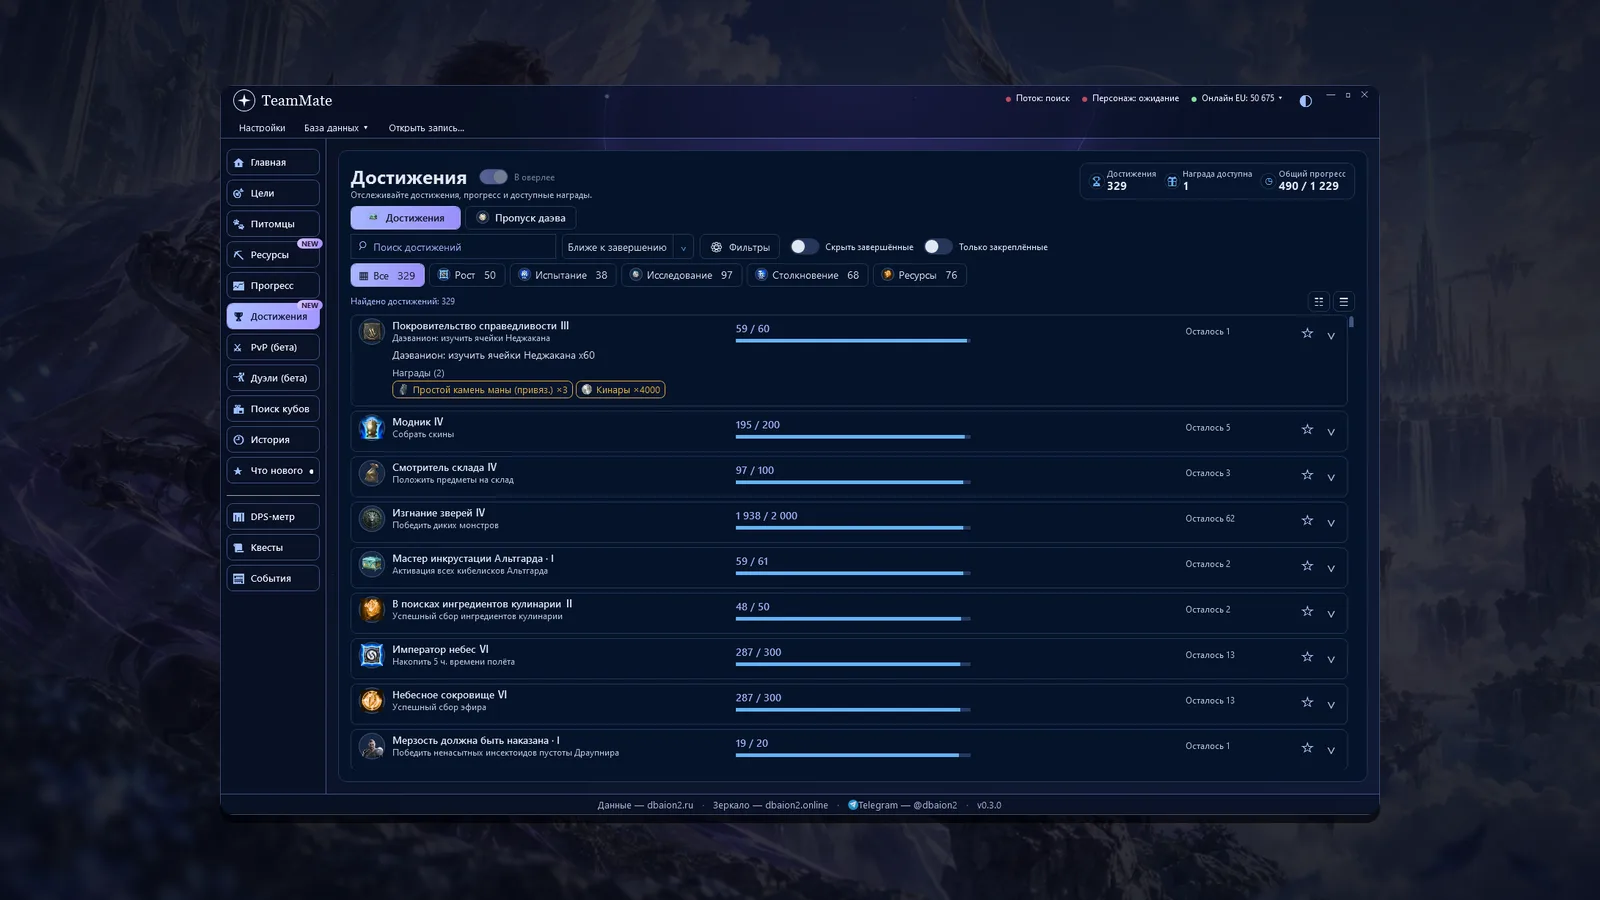Select the Ресурсы 76 category tab

pyautogui.click(x=920, y=275)
